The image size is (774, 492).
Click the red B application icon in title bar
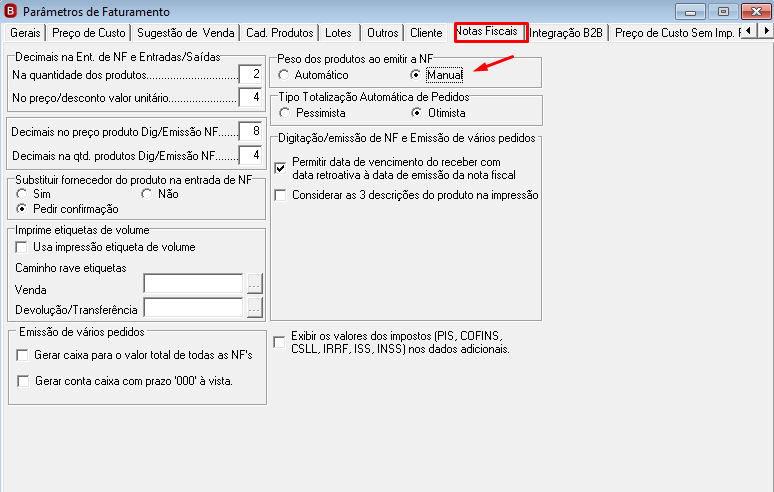tap(10, 10)
